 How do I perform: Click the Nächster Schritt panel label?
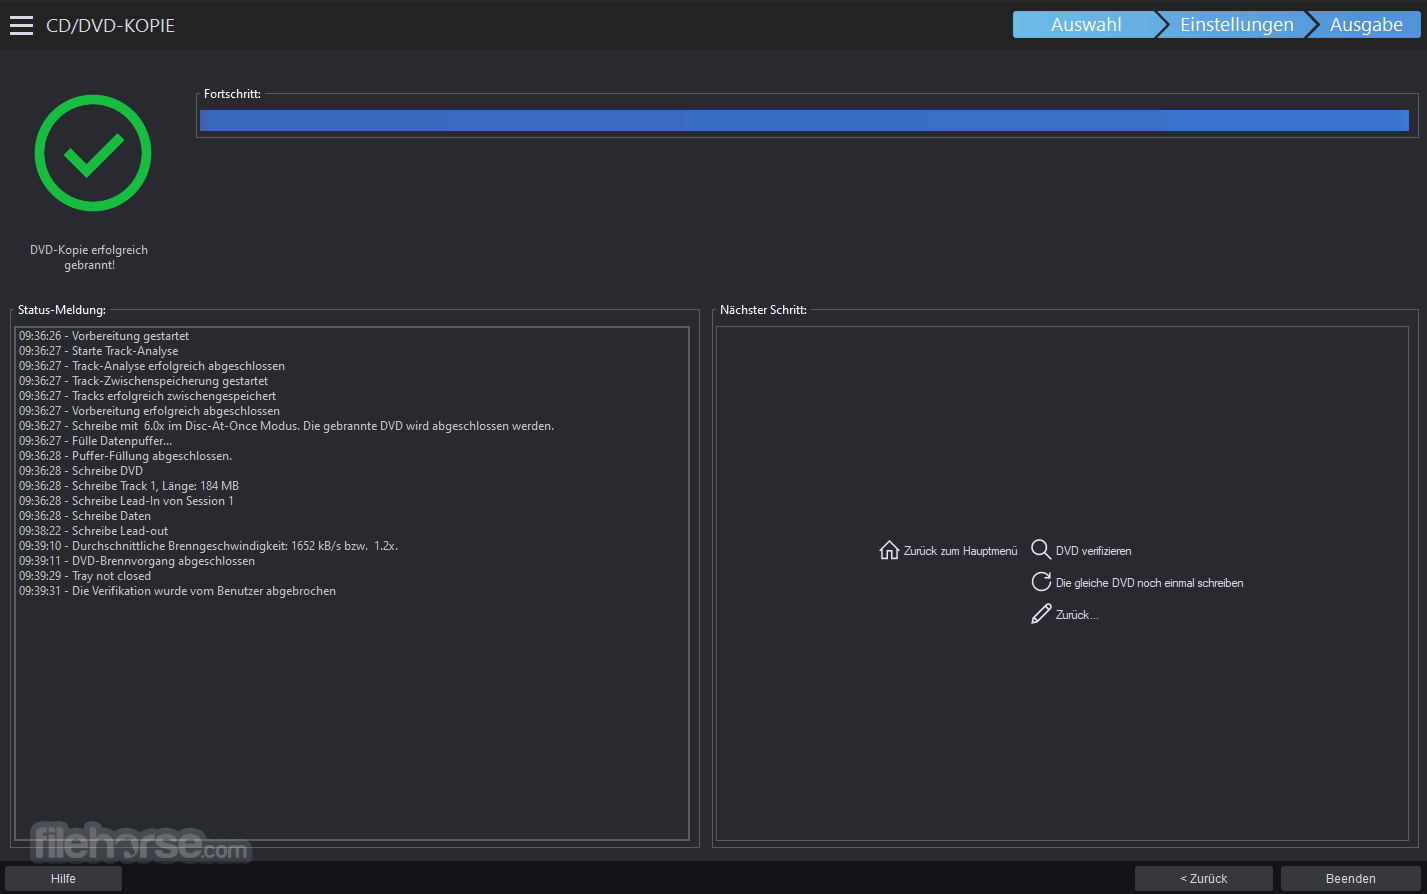click(763, 310)
